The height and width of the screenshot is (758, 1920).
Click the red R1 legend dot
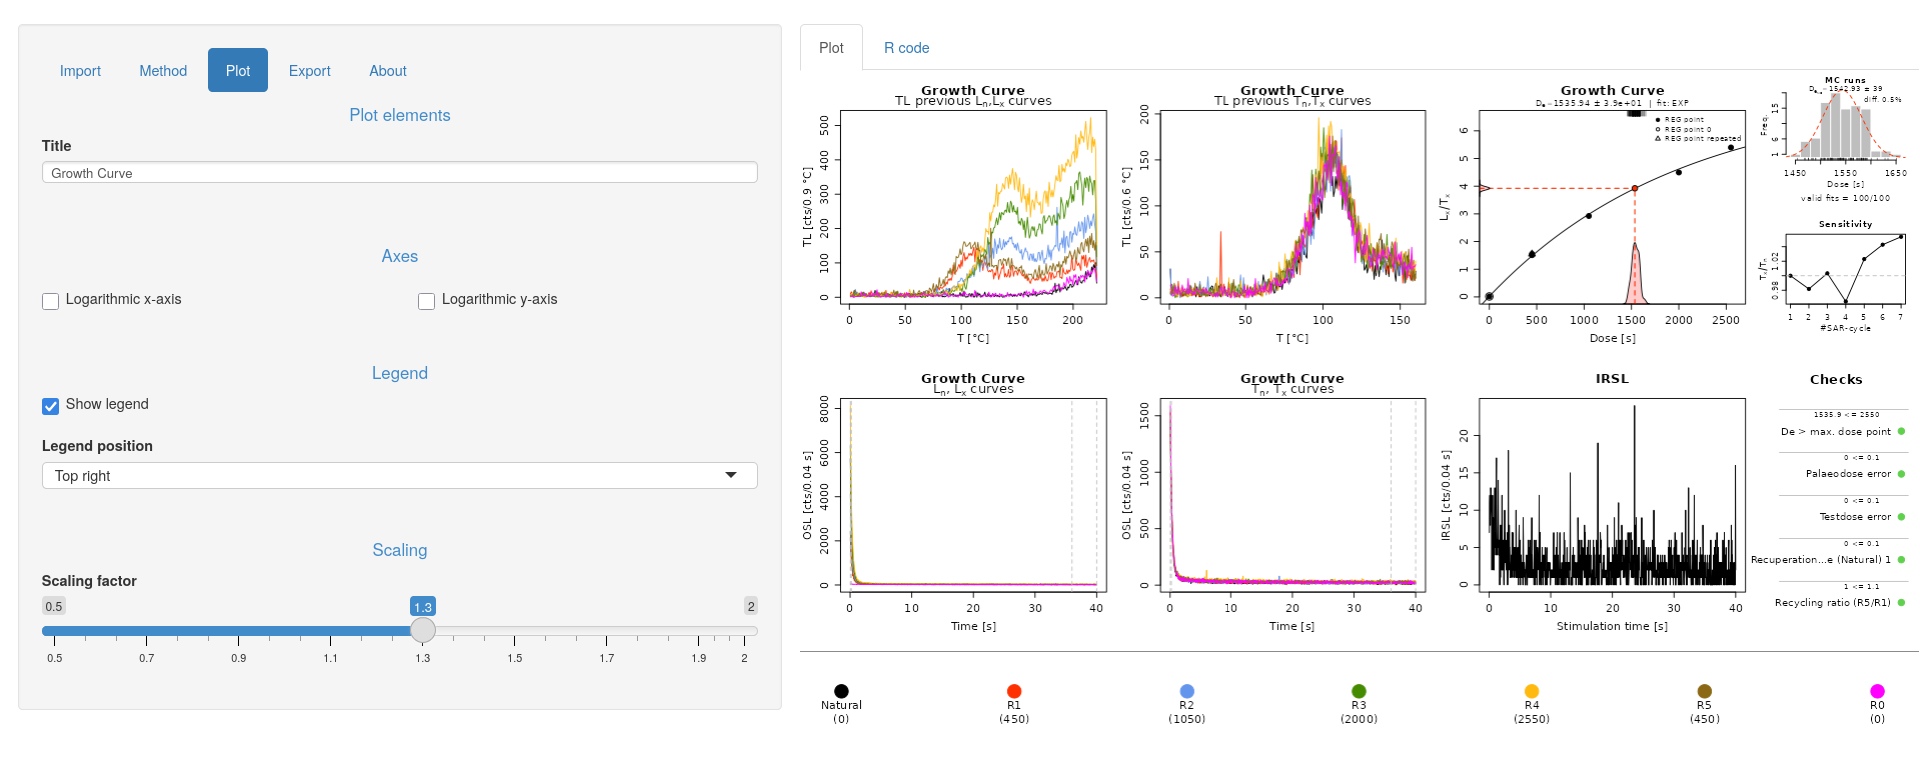pos(1014,691)
